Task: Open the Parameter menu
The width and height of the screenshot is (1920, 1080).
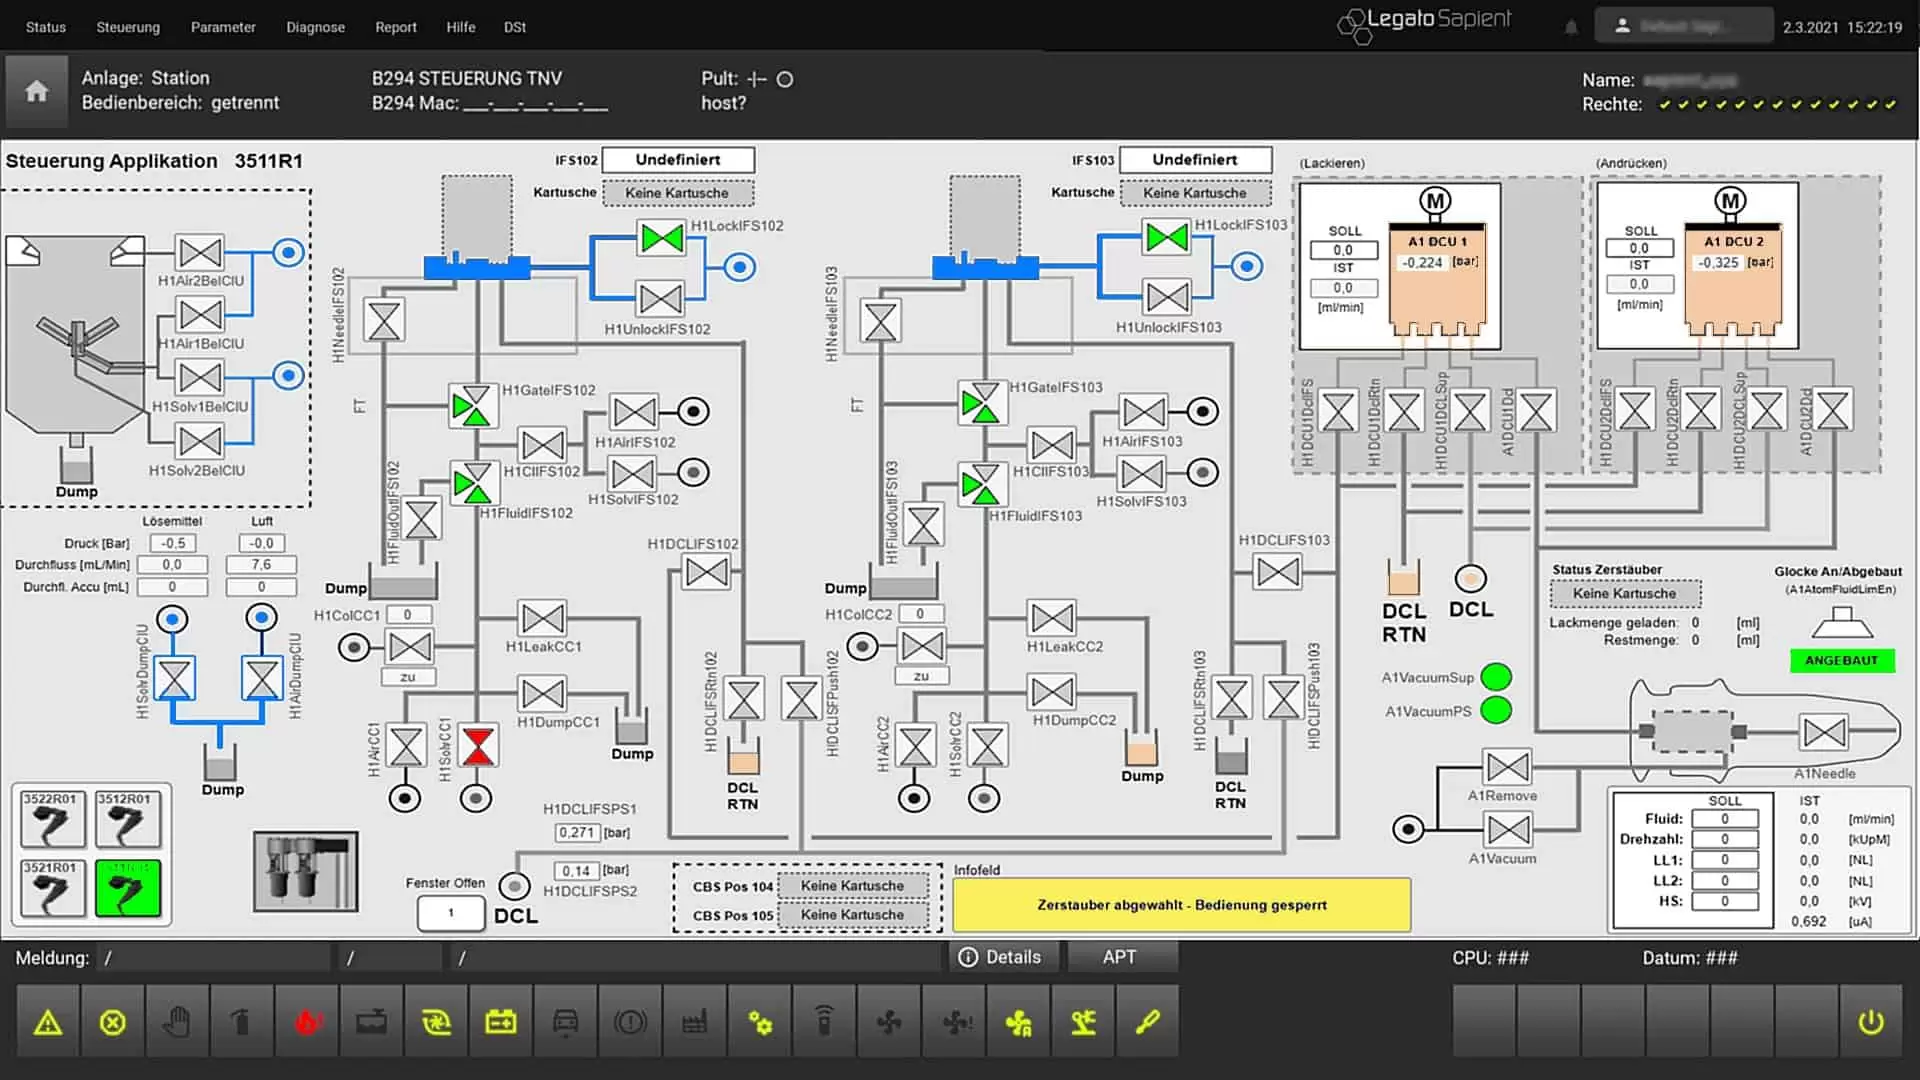Action: click(x=223, y=27)
